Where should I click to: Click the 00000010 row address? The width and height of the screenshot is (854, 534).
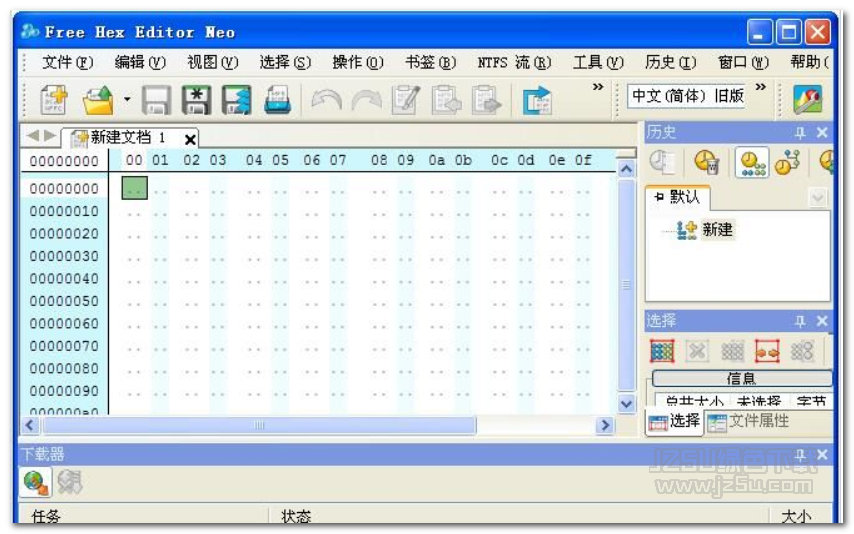[x=64, y=211]
